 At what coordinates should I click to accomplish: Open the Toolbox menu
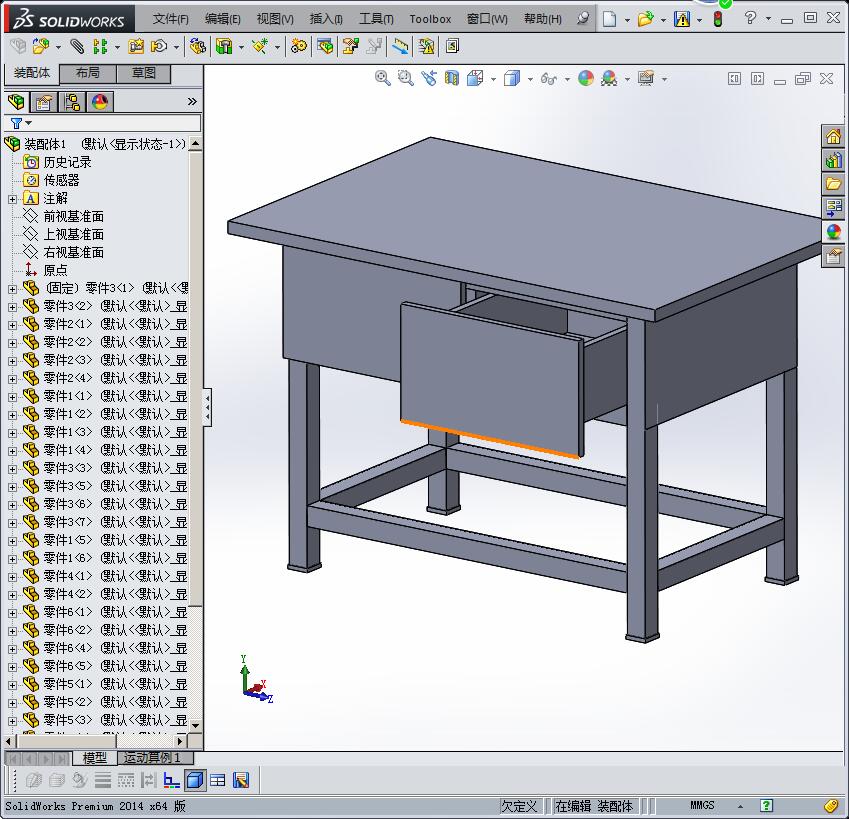pos(430,19)
